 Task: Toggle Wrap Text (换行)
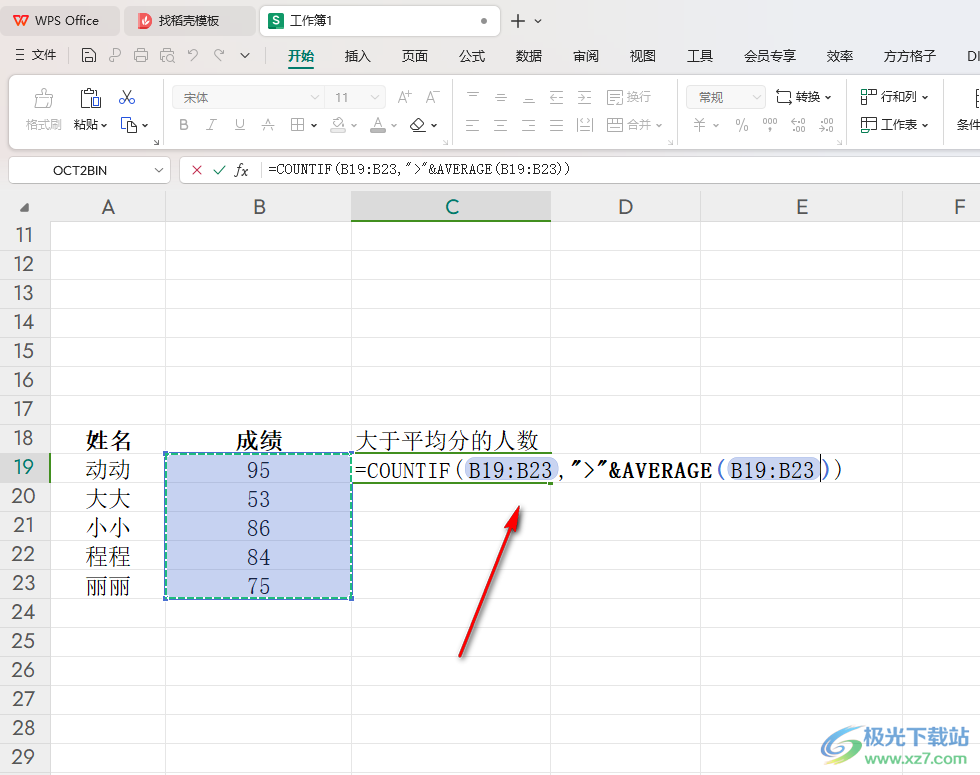629,97
